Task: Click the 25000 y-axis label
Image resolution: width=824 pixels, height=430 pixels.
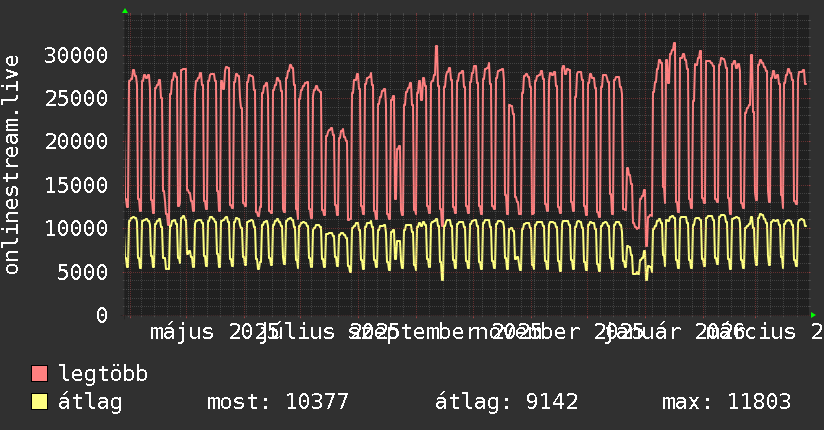Action: coord(76,98)
